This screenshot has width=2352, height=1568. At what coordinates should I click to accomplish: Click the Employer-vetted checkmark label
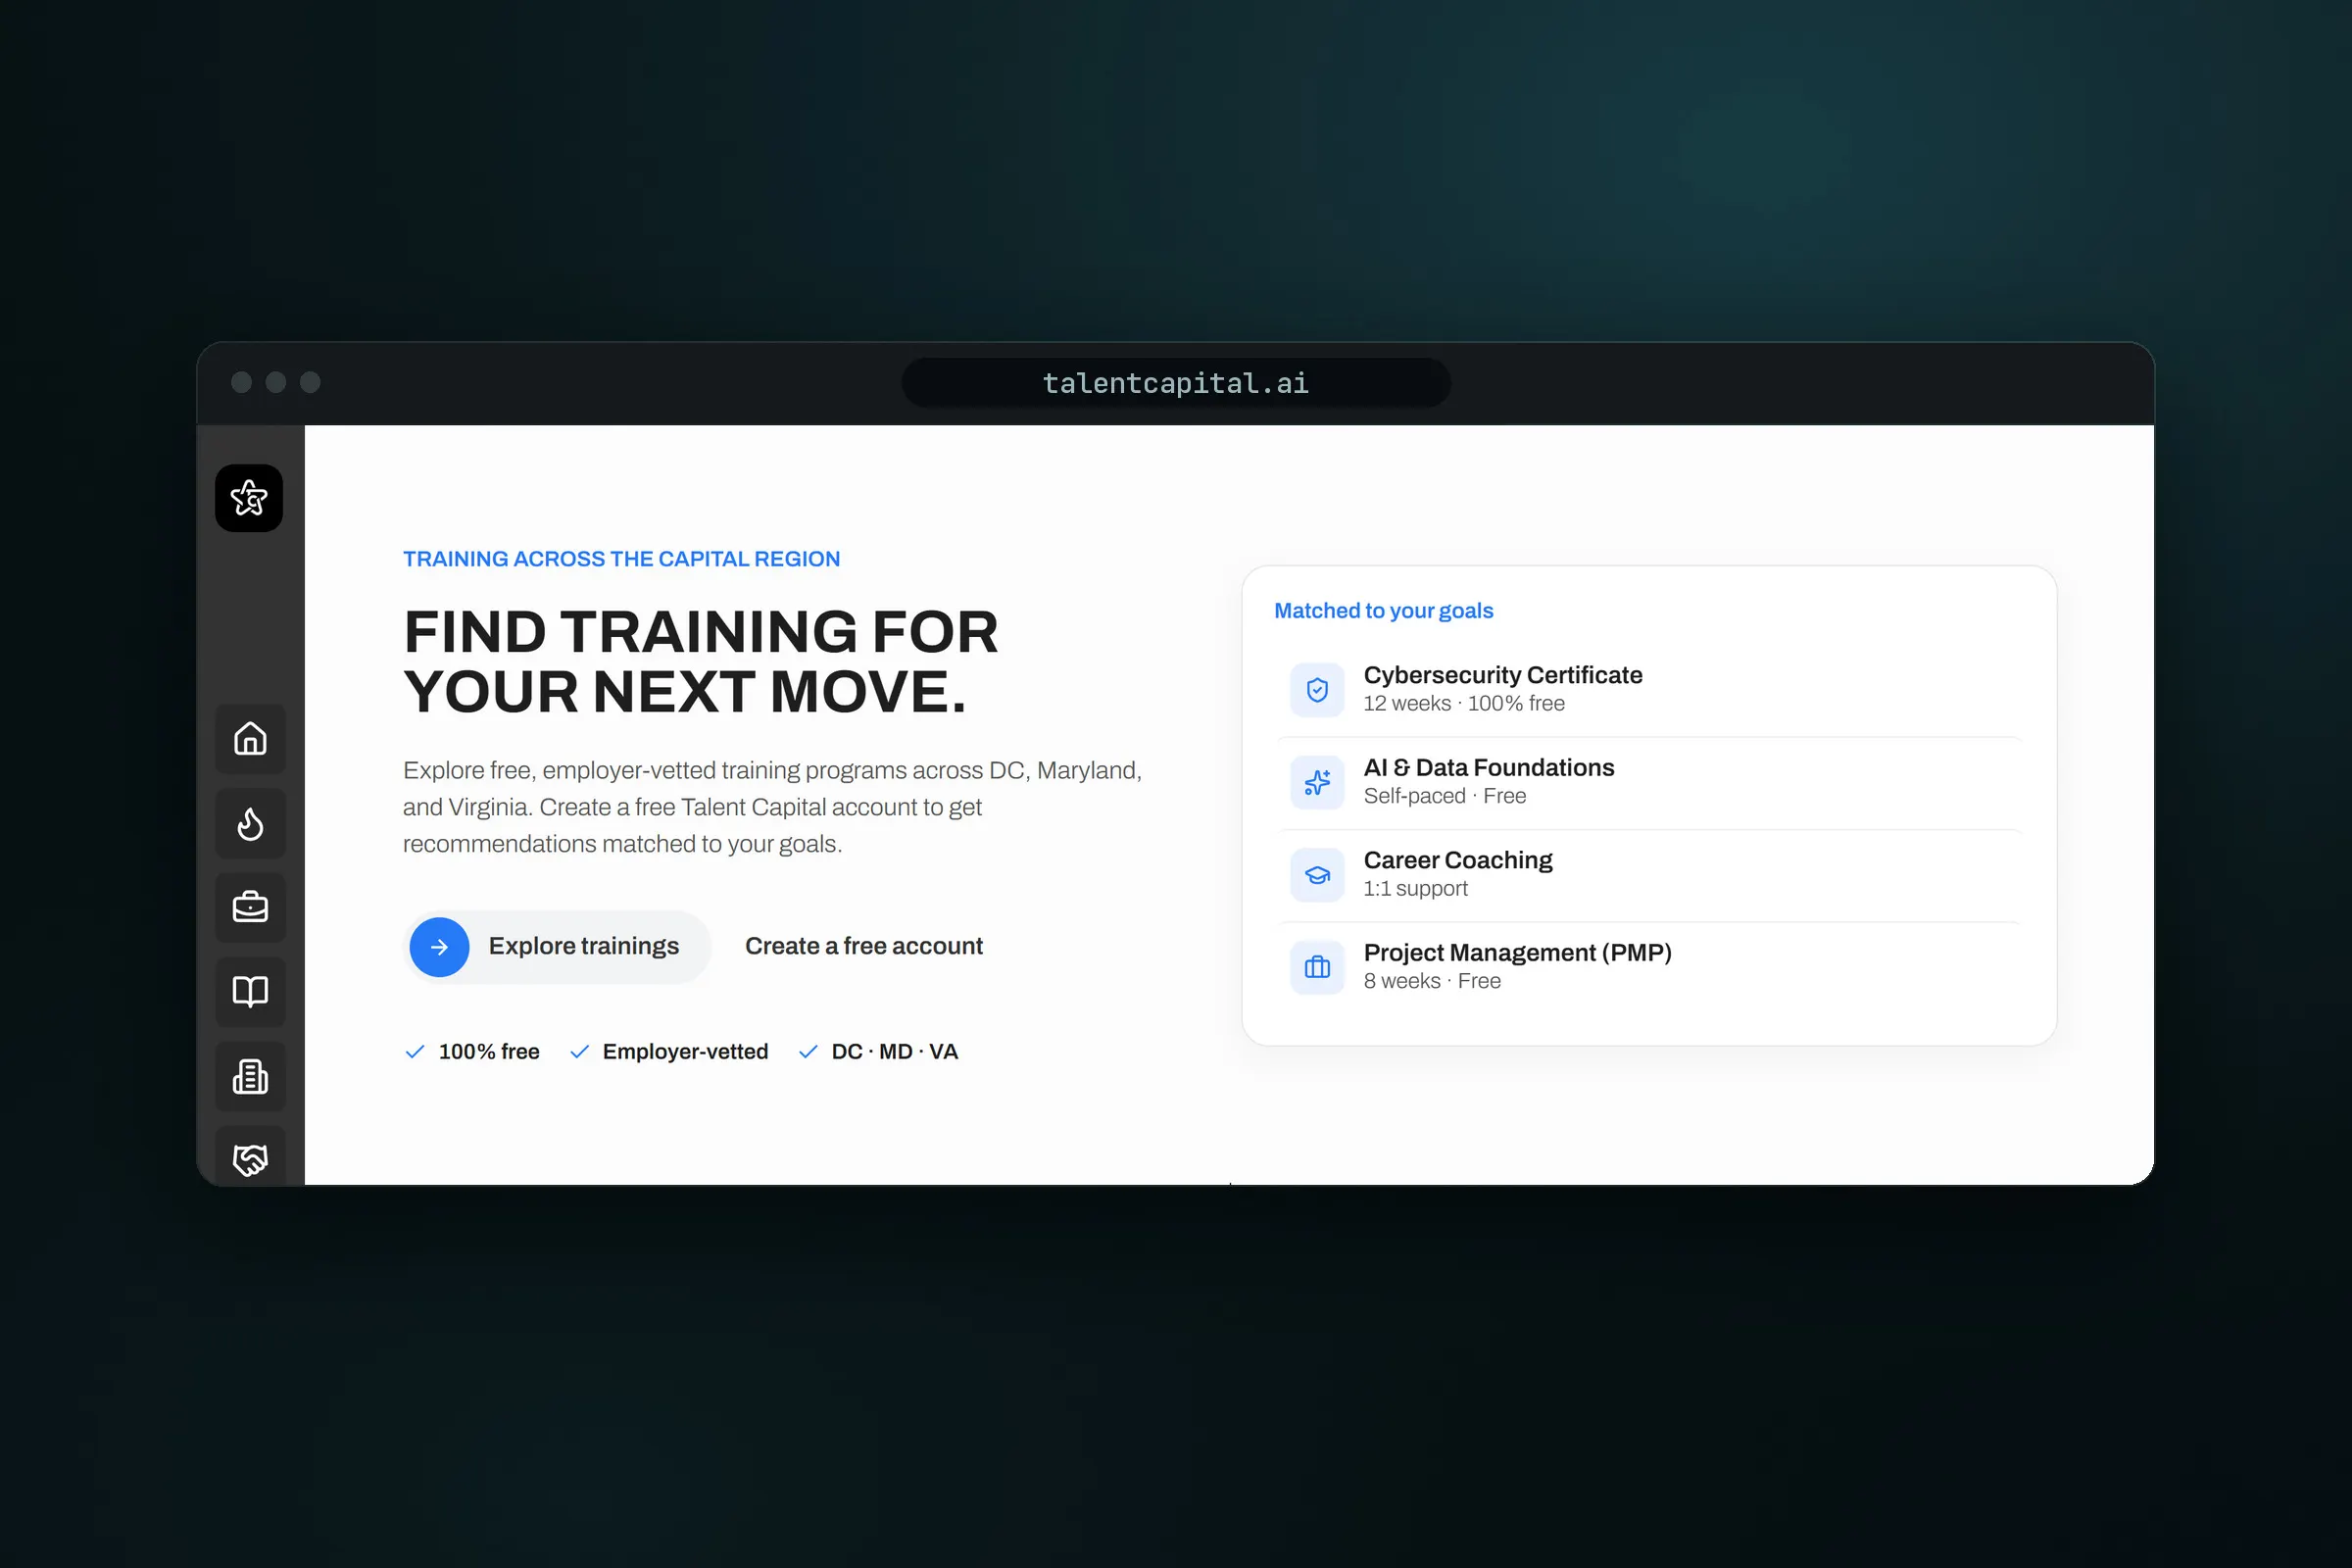coord(668,1052)
